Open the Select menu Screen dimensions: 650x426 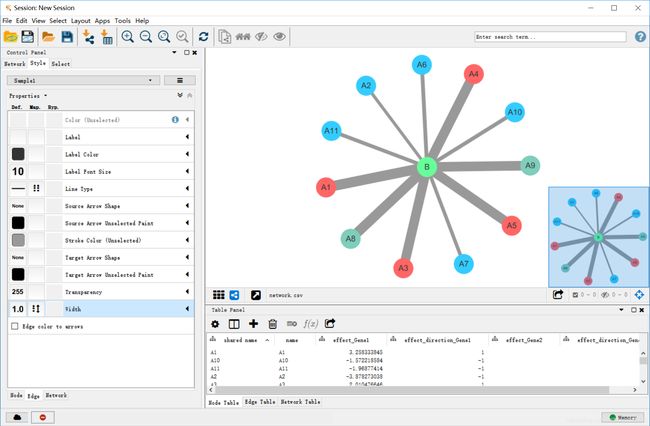point(58,21)
